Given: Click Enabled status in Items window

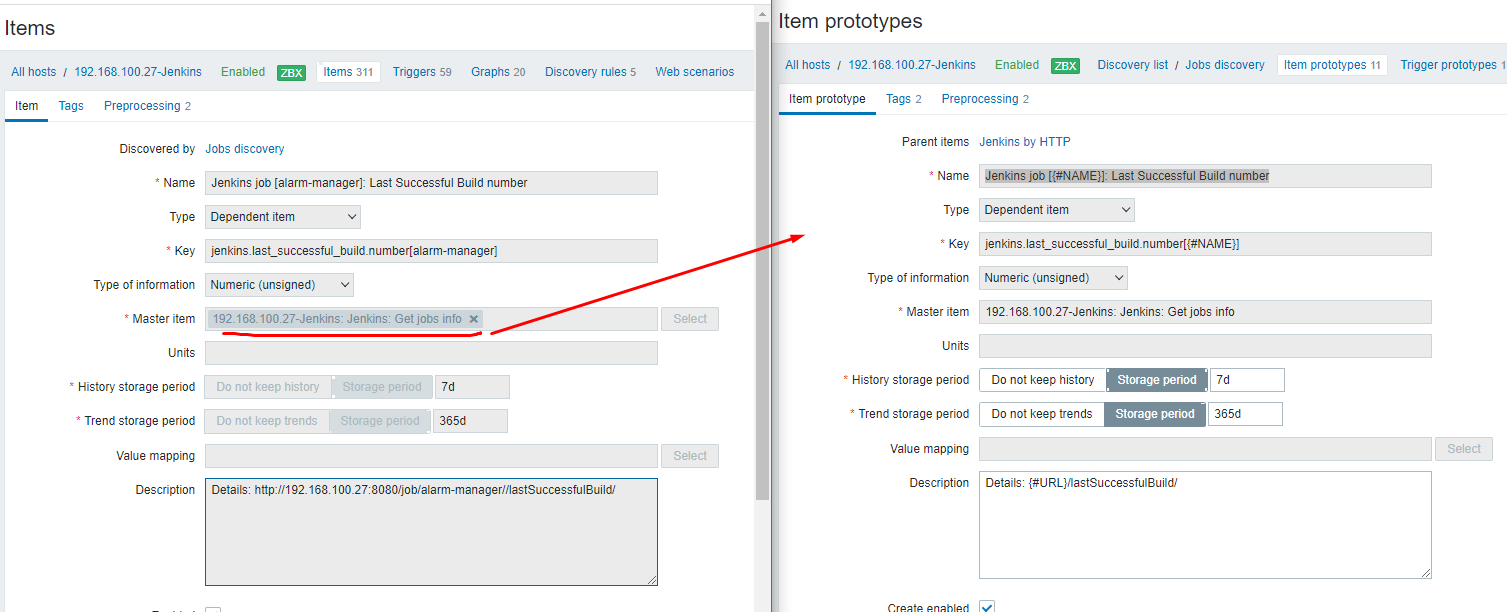Looking at the screenshot, I should click(x=243, y=72).
